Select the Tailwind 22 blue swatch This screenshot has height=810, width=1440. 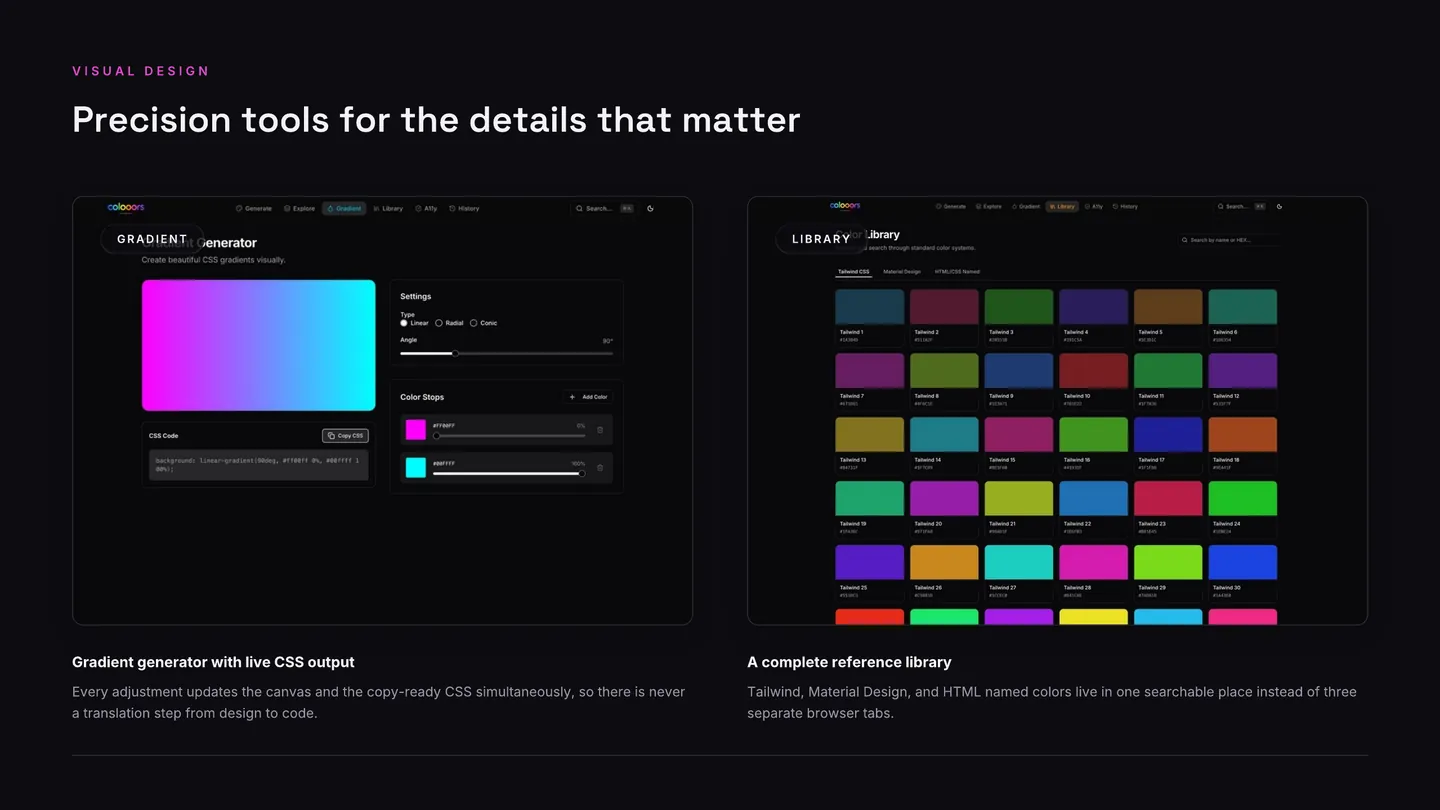[x=1093, y=499]
